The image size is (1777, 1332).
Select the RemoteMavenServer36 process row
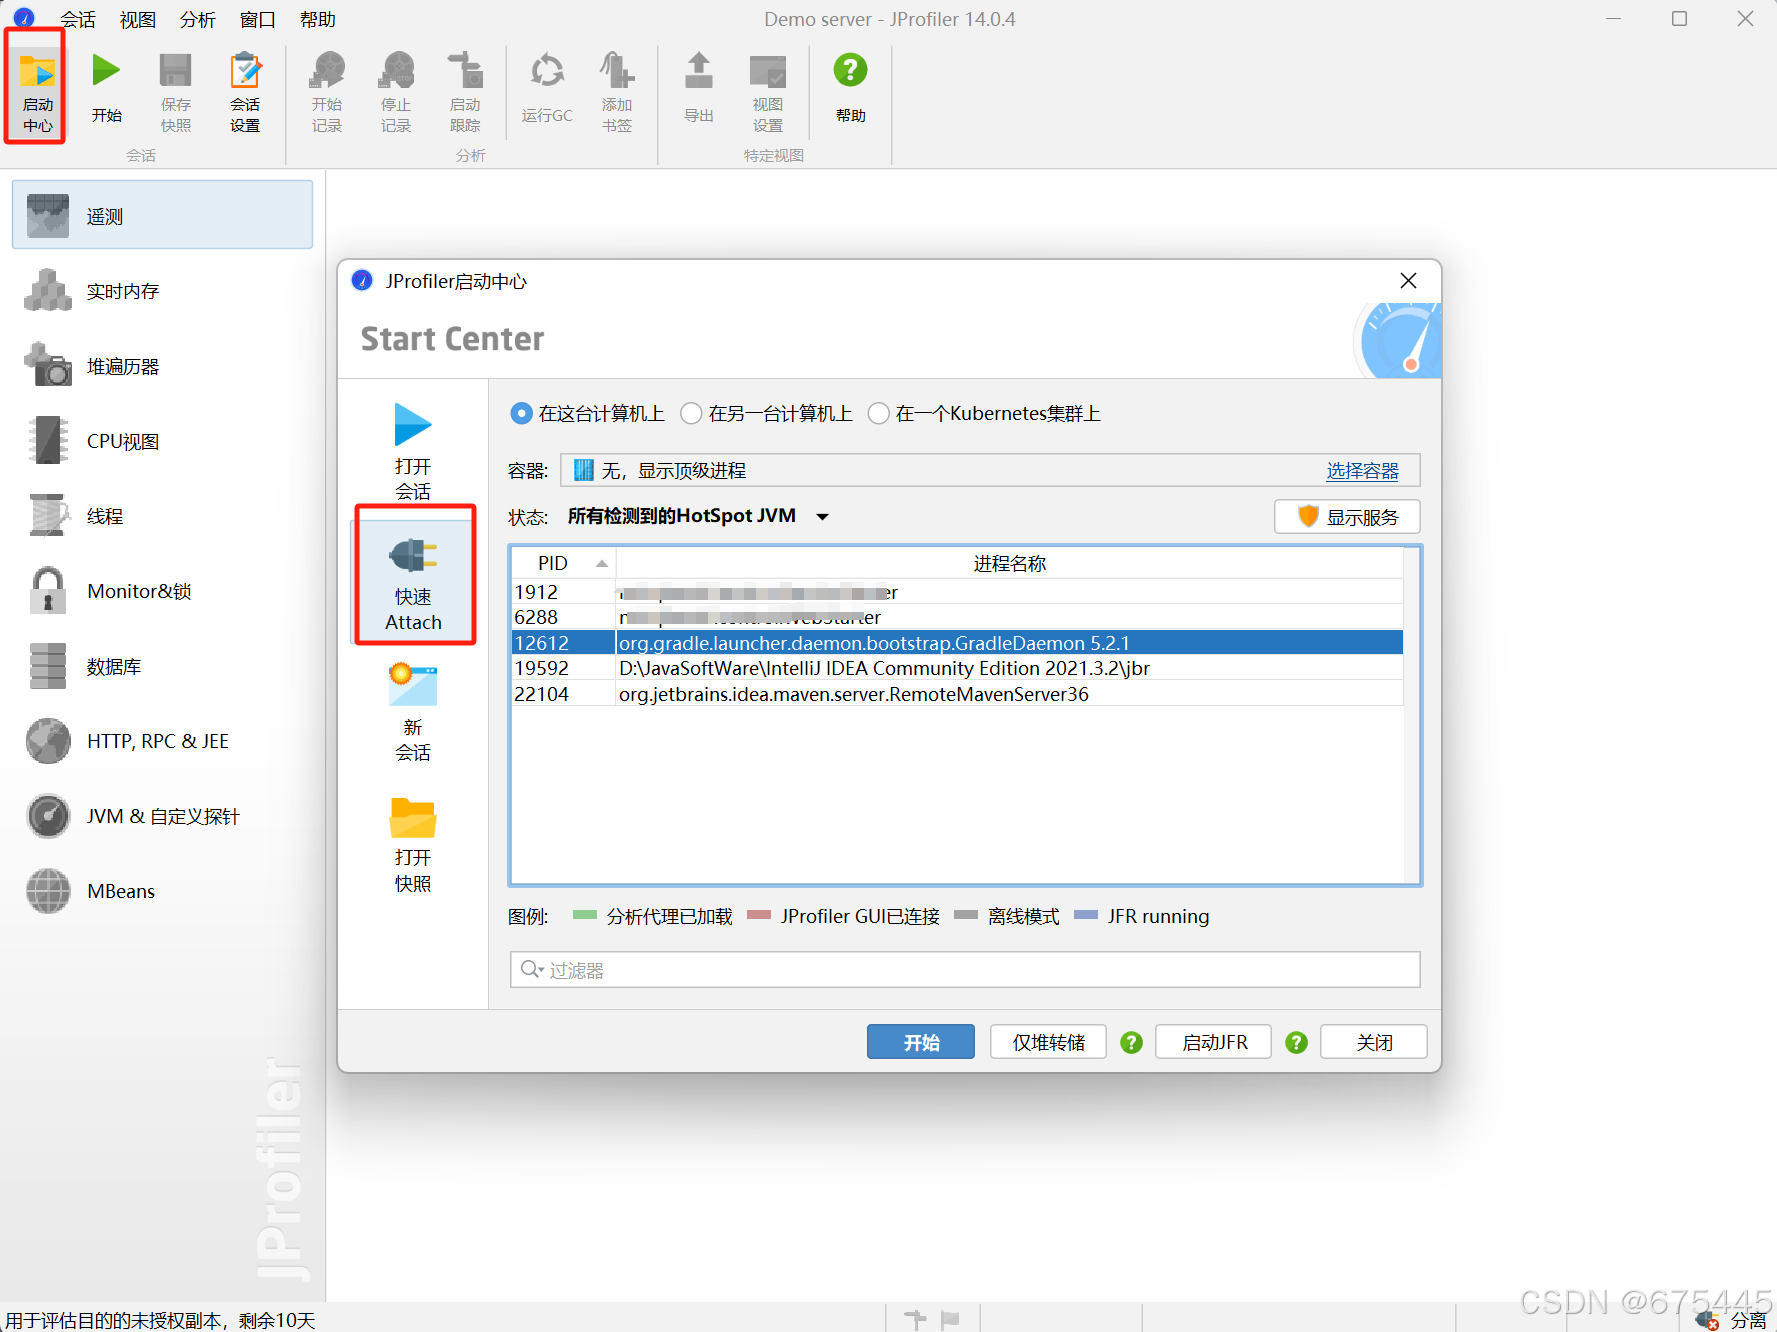click(x=958, y=694)
